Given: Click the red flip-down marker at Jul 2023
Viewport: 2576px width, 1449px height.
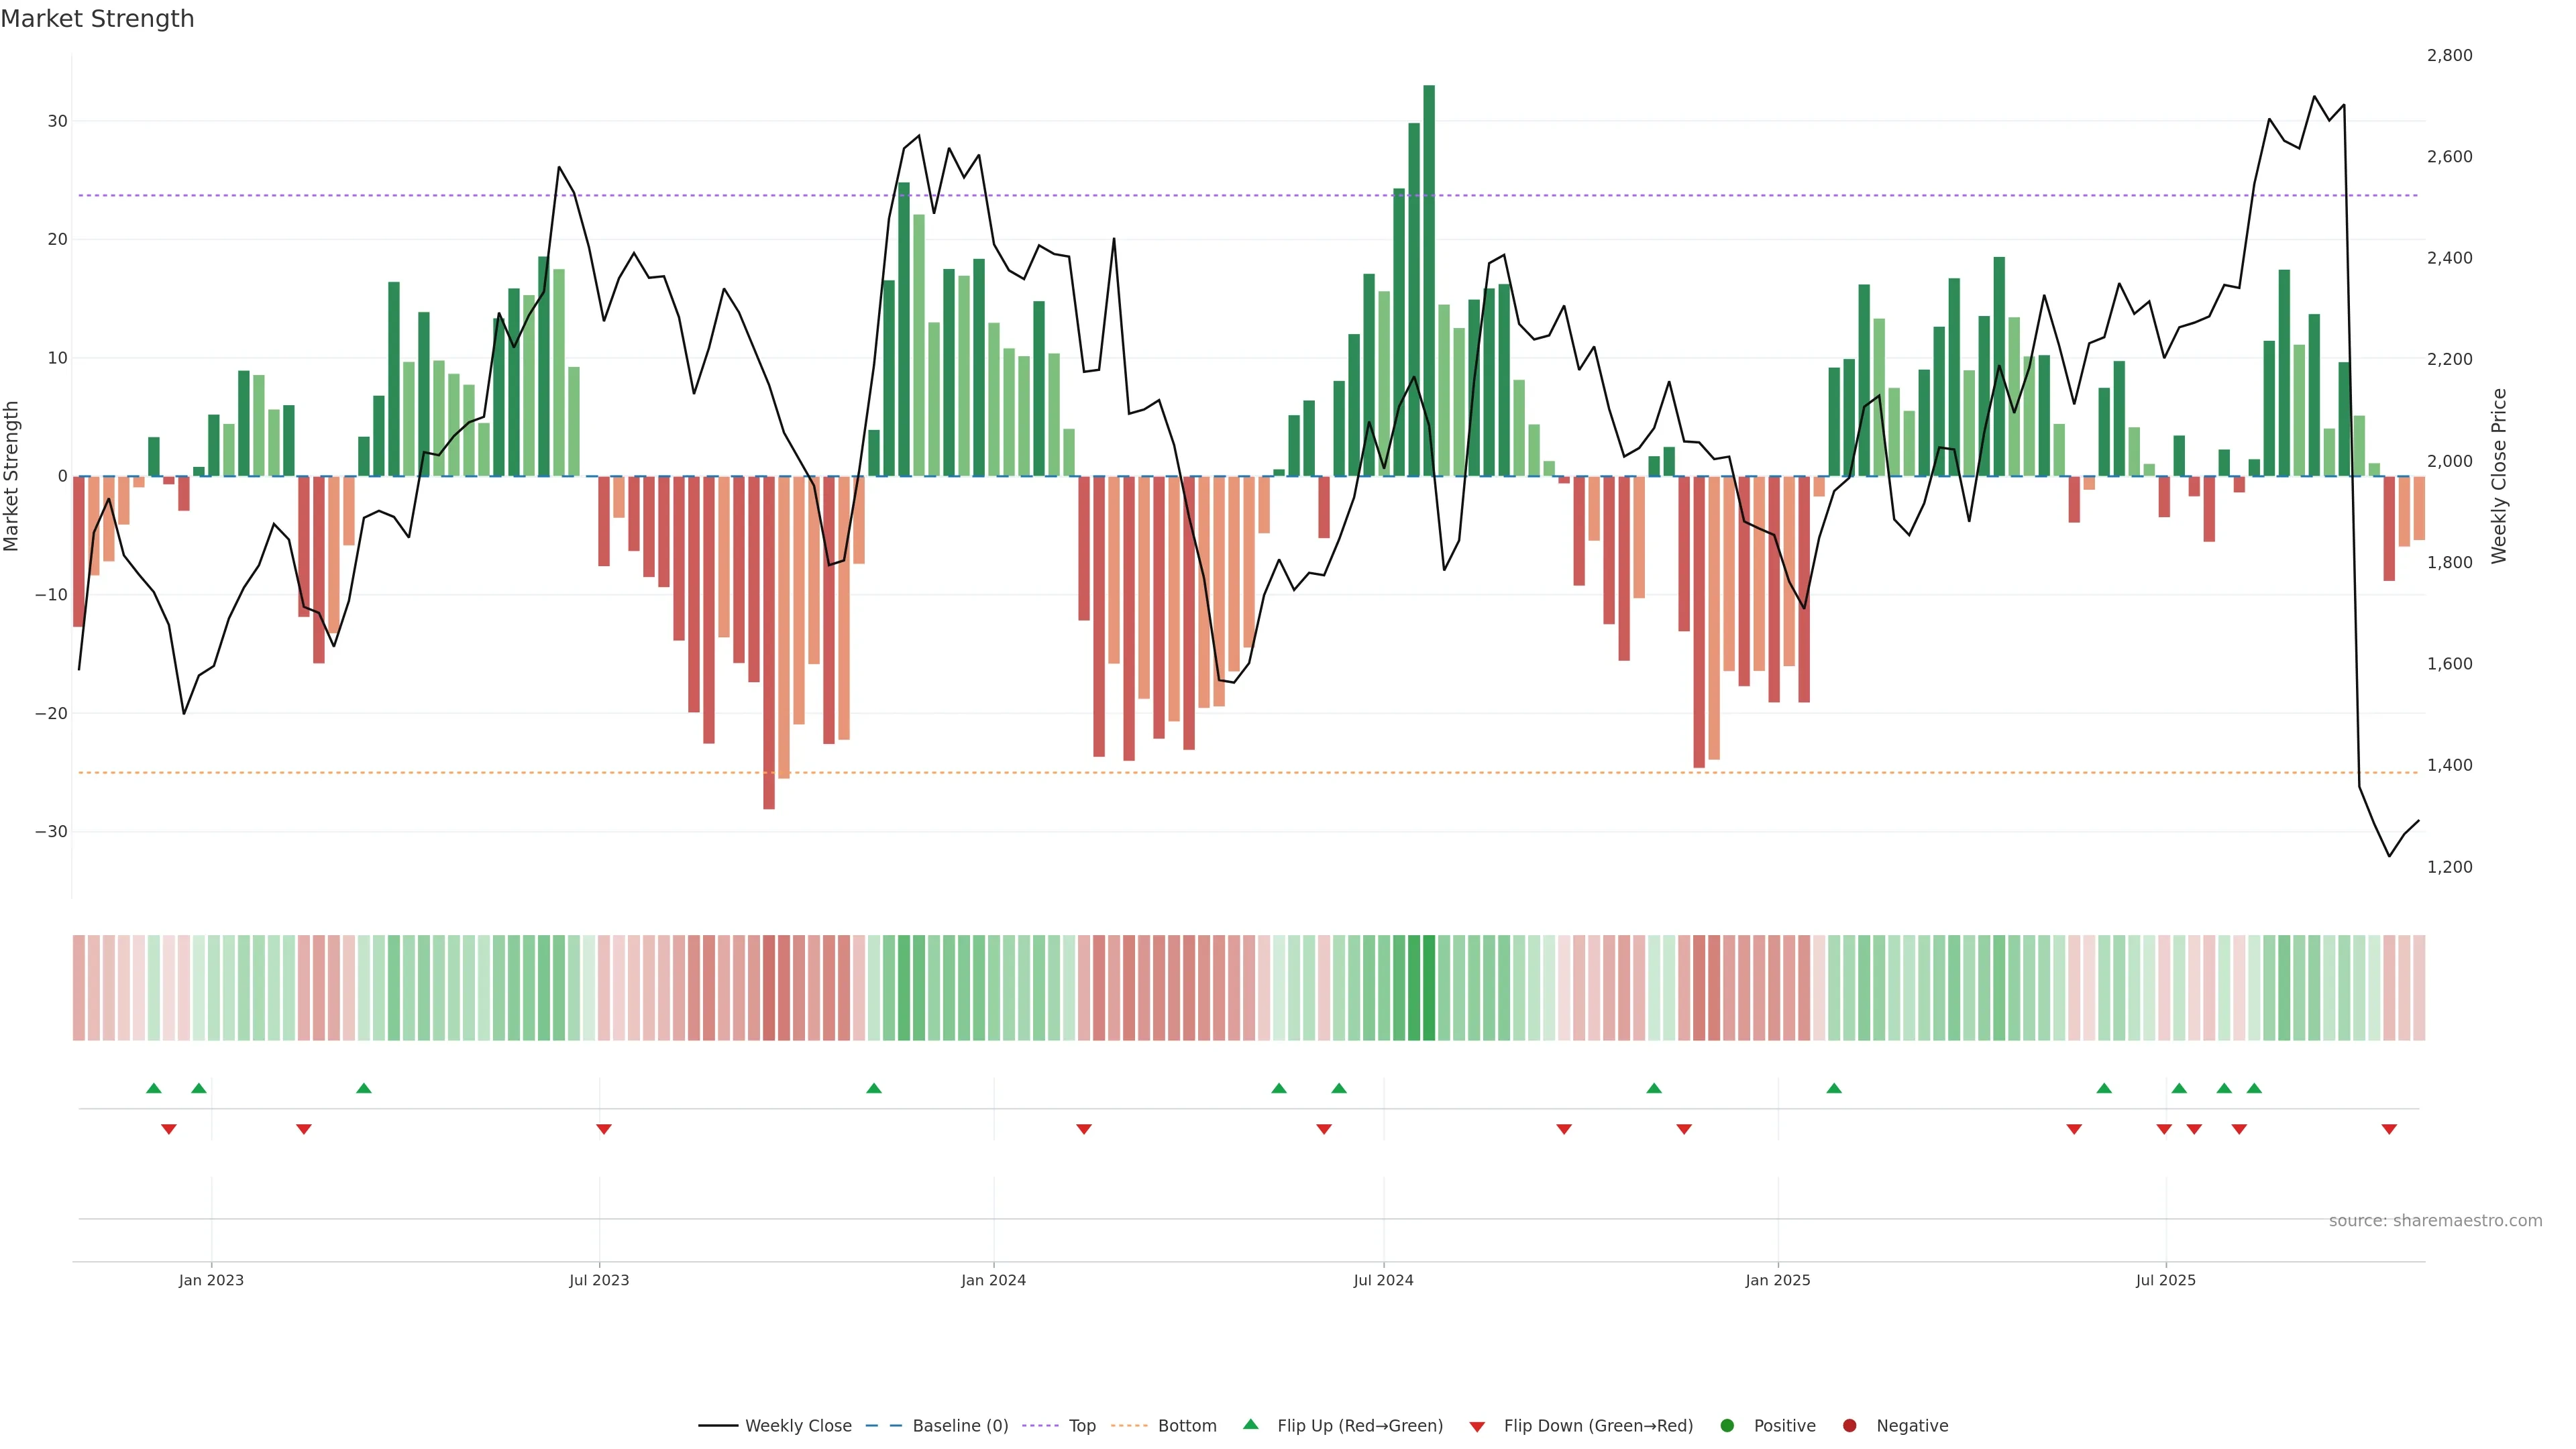Looking at the screenshot, I should [x=603, y=1129].
